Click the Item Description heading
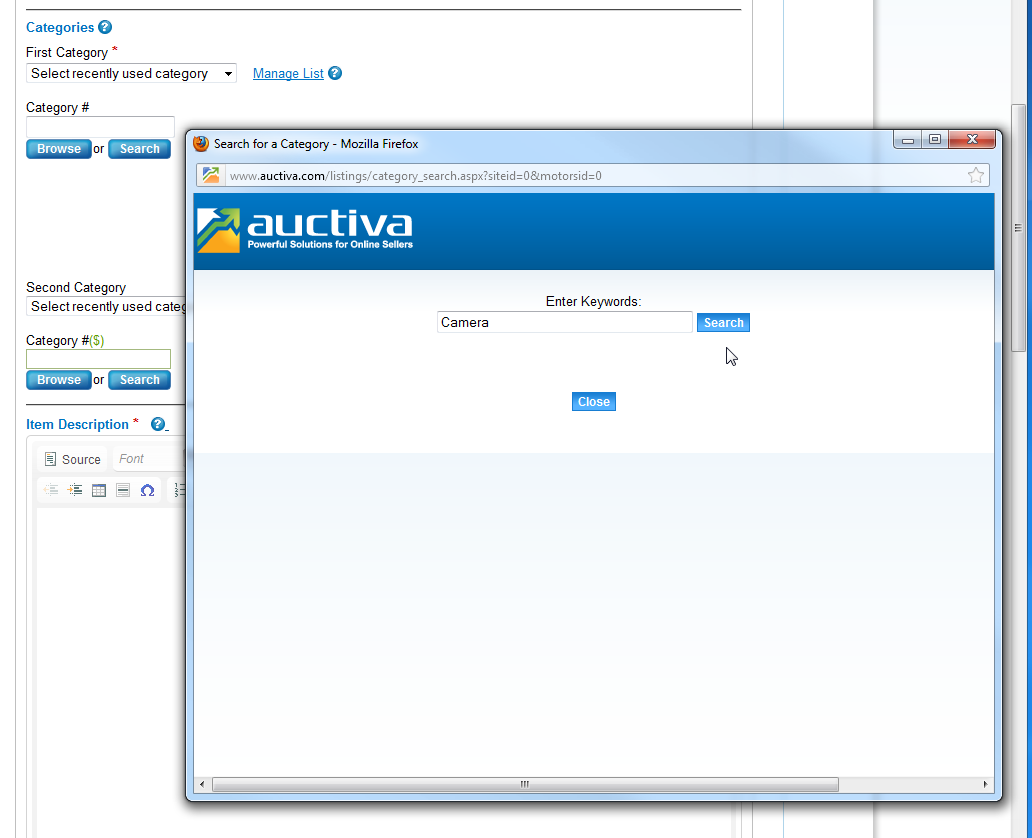The image size is (1032, 838). (x=77, y=424)
